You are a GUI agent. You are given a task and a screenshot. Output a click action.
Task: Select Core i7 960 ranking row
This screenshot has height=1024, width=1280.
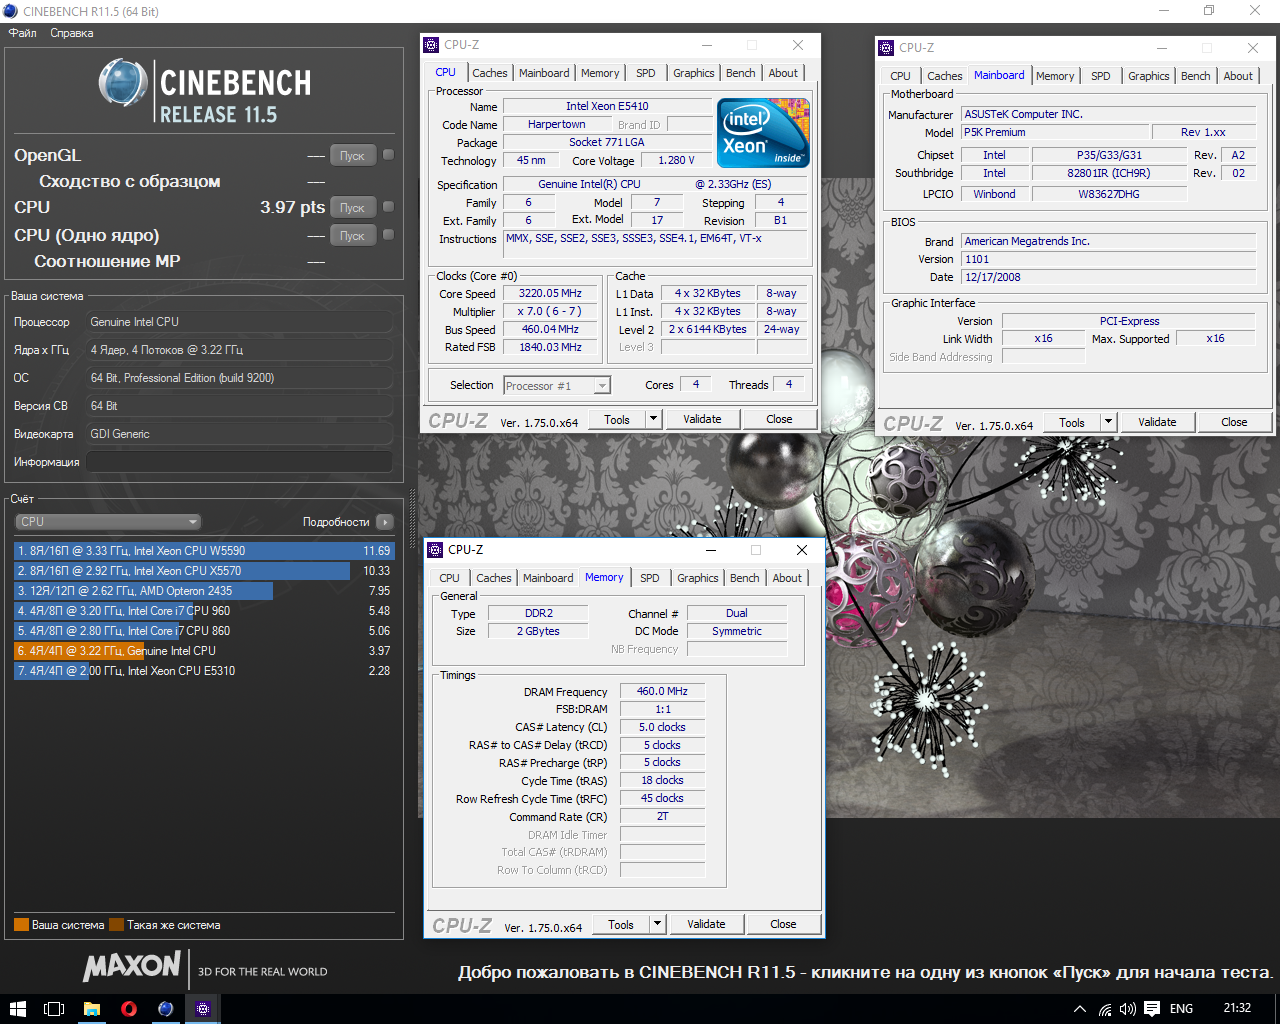tap(204, 611)
